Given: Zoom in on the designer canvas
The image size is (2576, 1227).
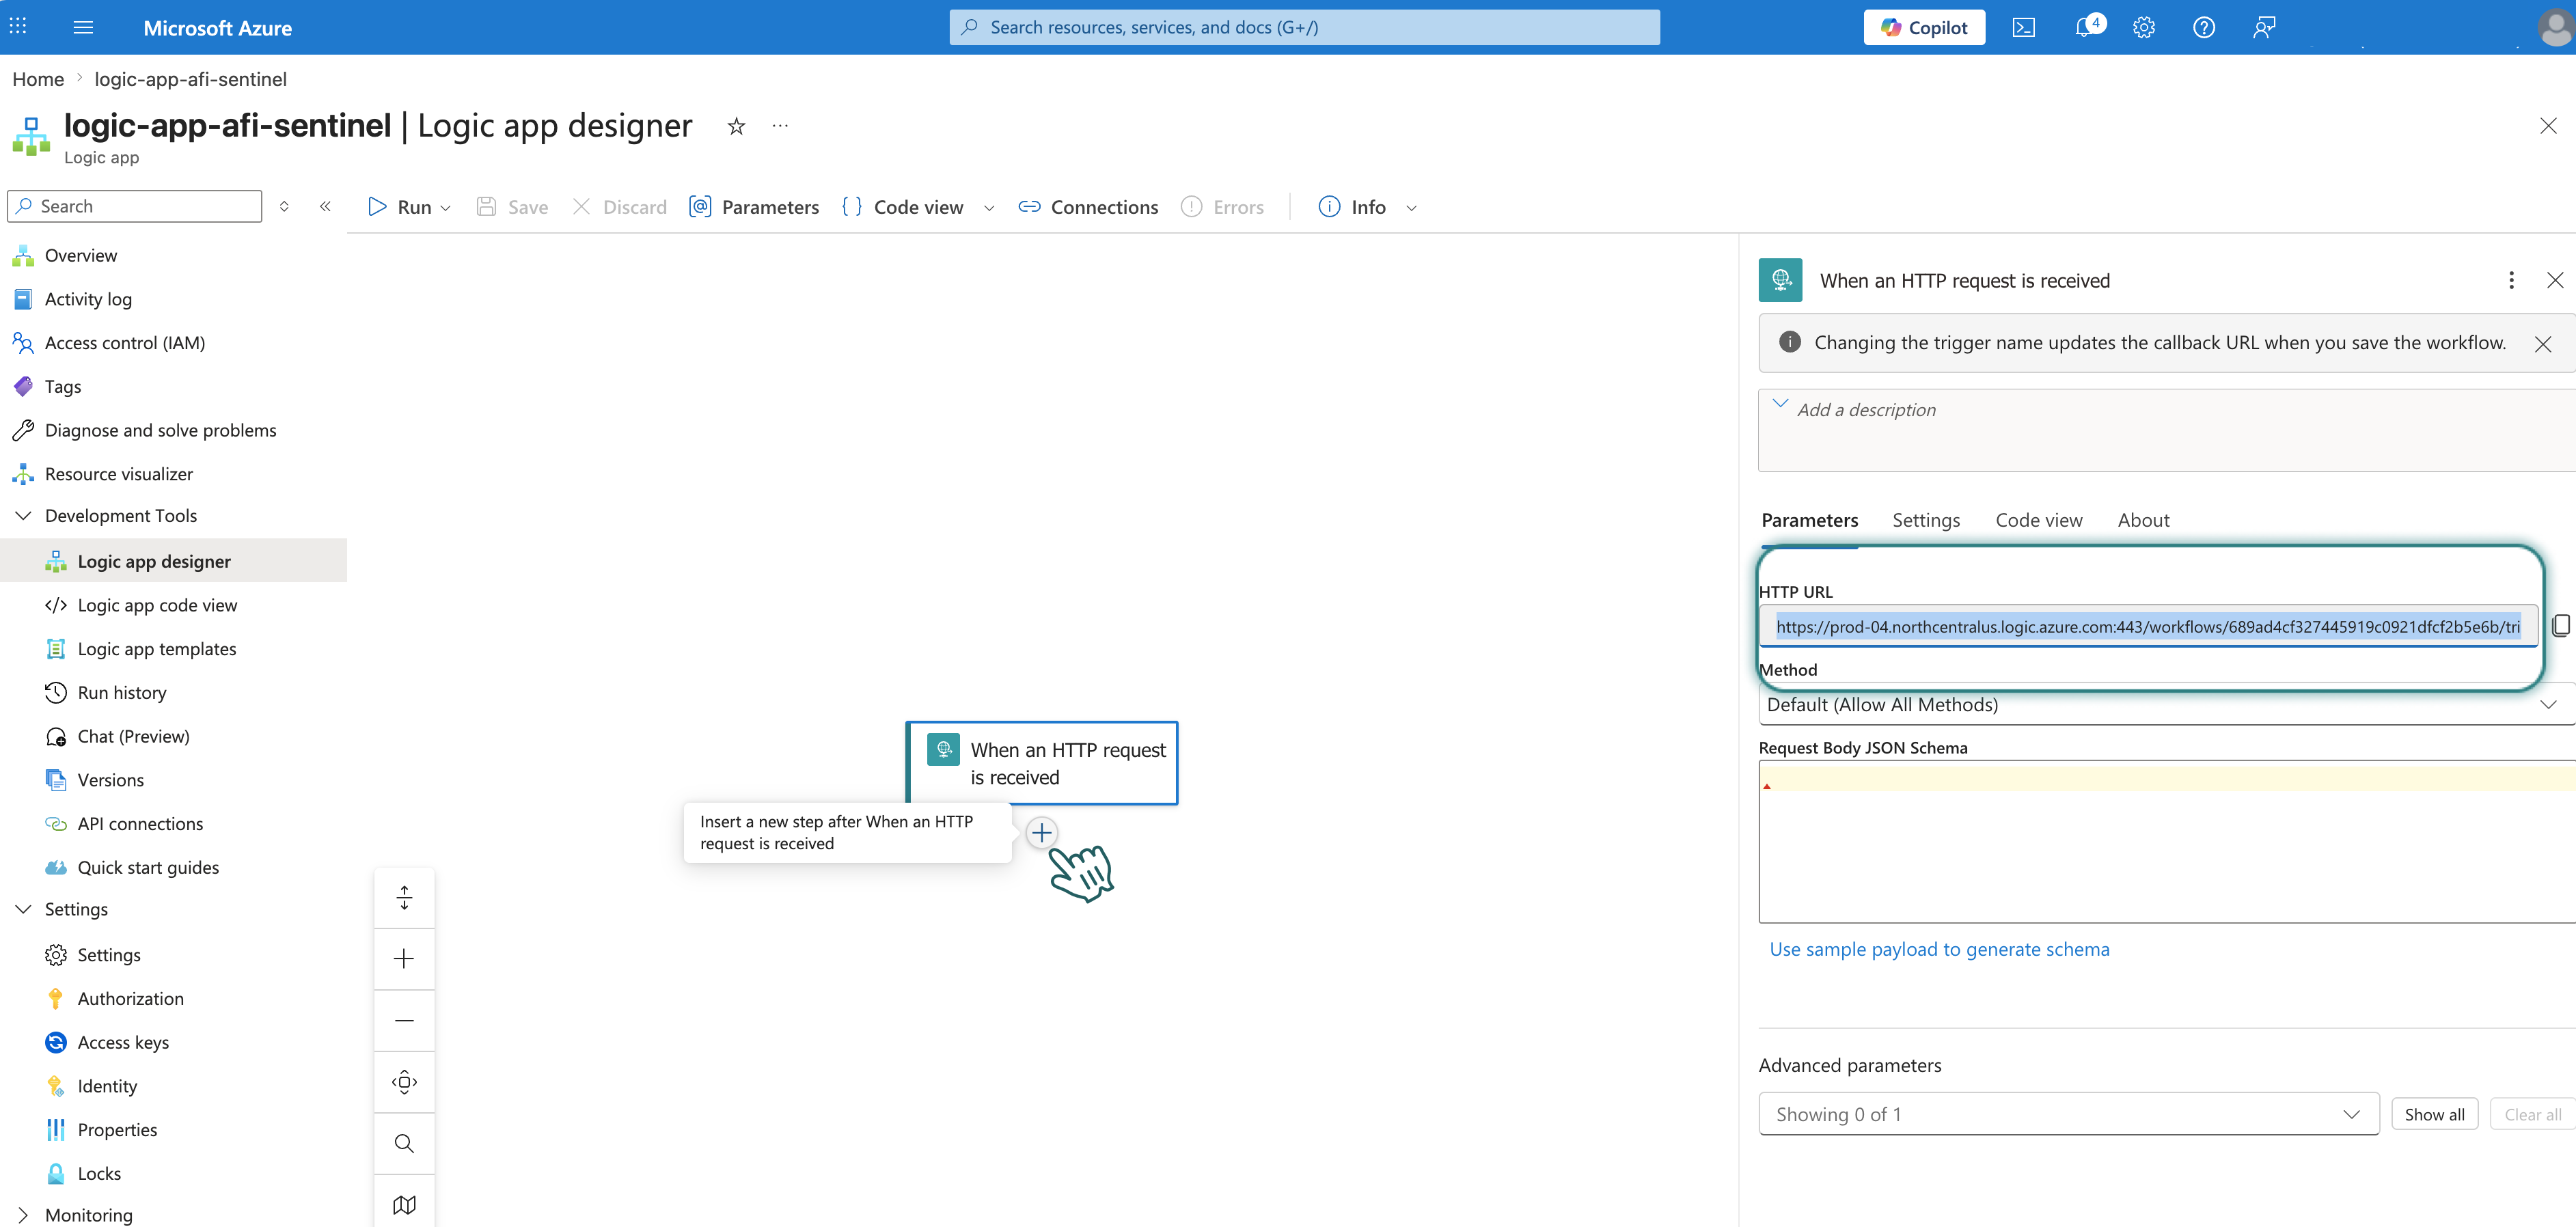Looking at the screenshot, I should coord(404,959).
